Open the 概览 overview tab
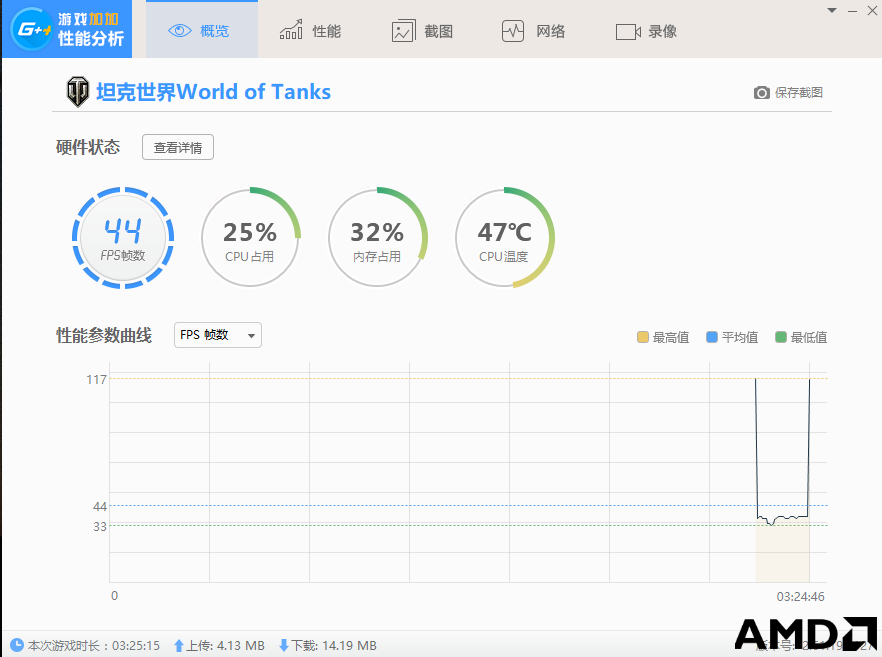This screenshot has width=882, height=657. tap(201, 29)
